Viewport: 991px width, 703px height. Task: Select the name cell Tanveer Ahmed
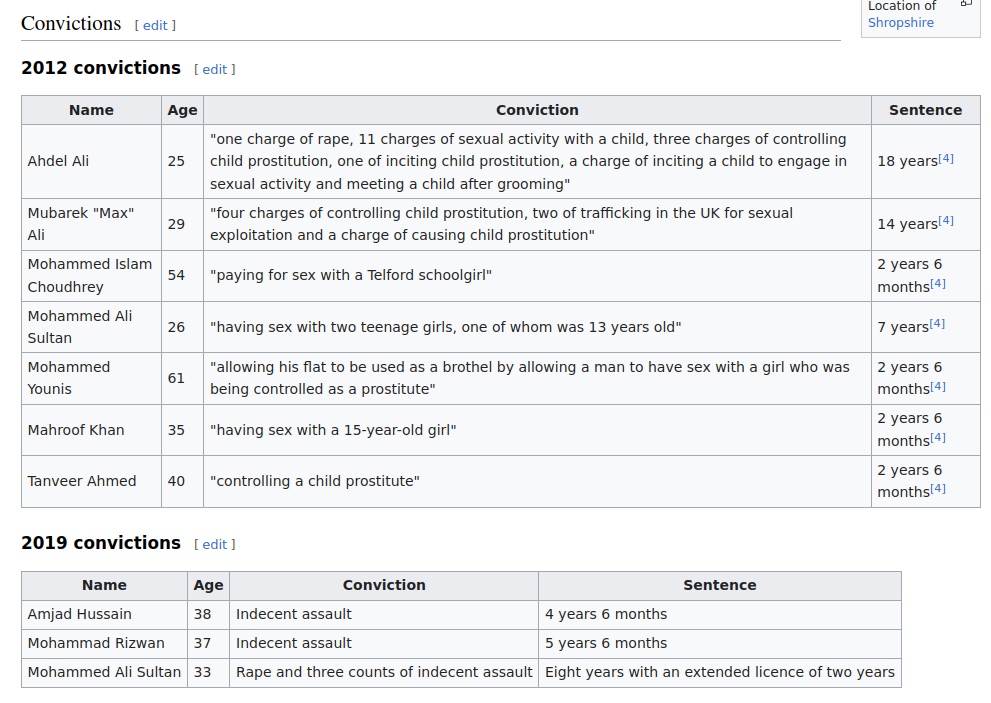92,481
